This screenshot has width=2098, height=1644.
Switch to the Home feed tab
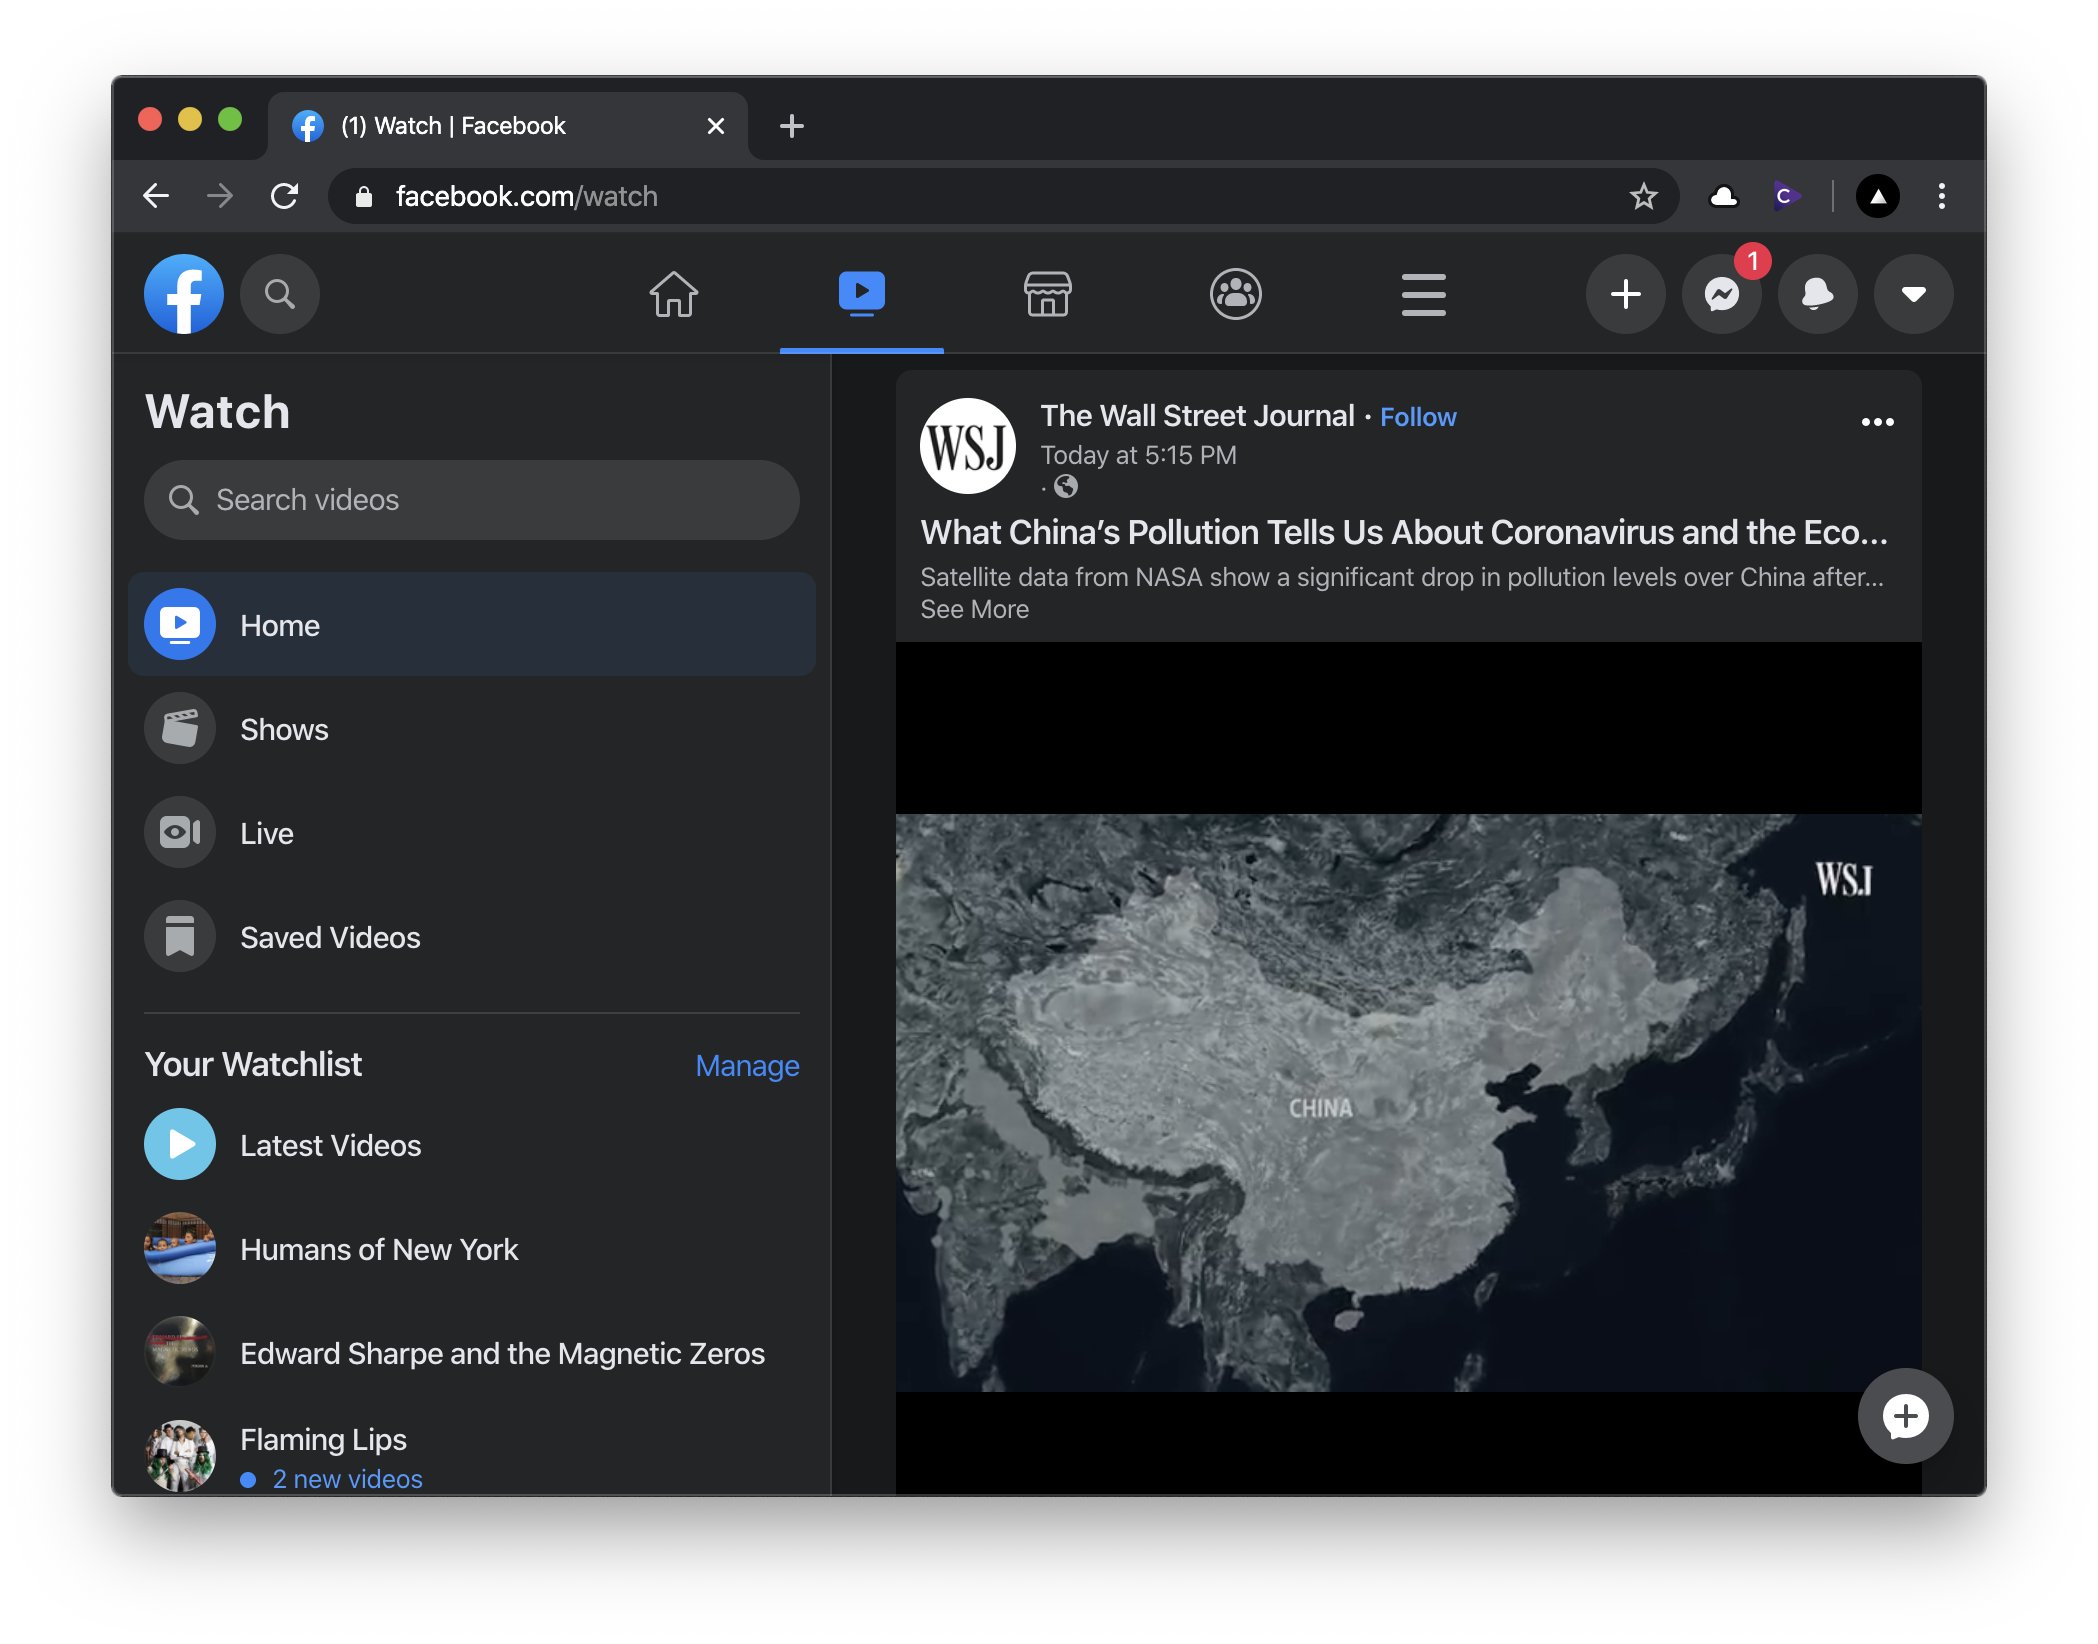click(673, 294)
